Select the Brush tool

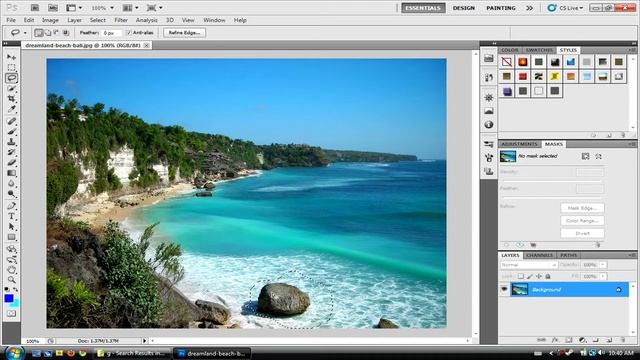(11, 131)
